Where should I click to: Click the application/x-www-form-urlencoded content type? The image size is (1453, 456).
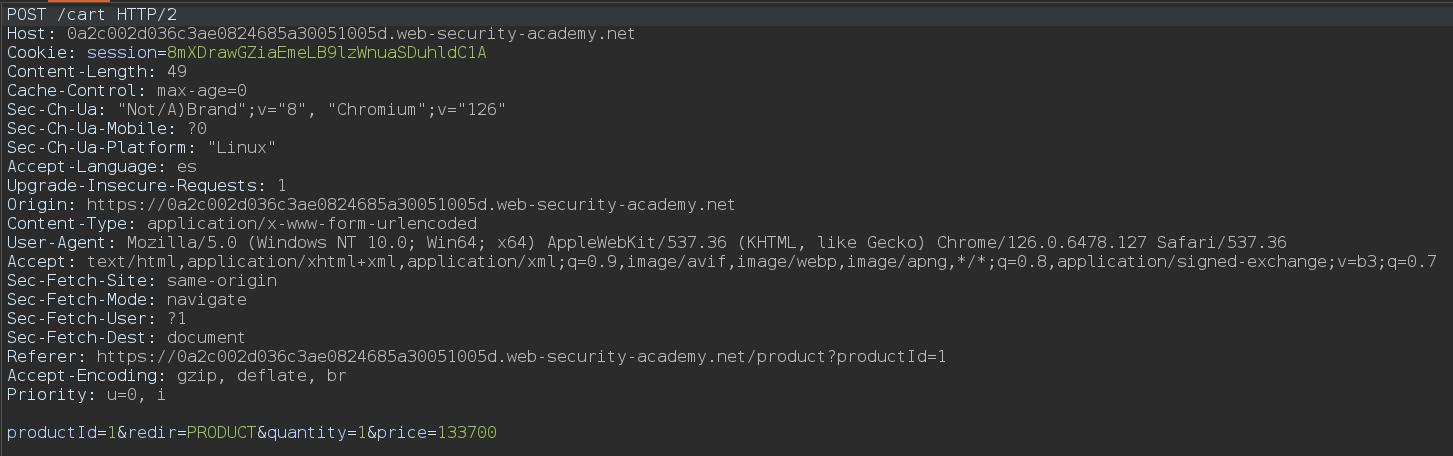pos(312,223)
